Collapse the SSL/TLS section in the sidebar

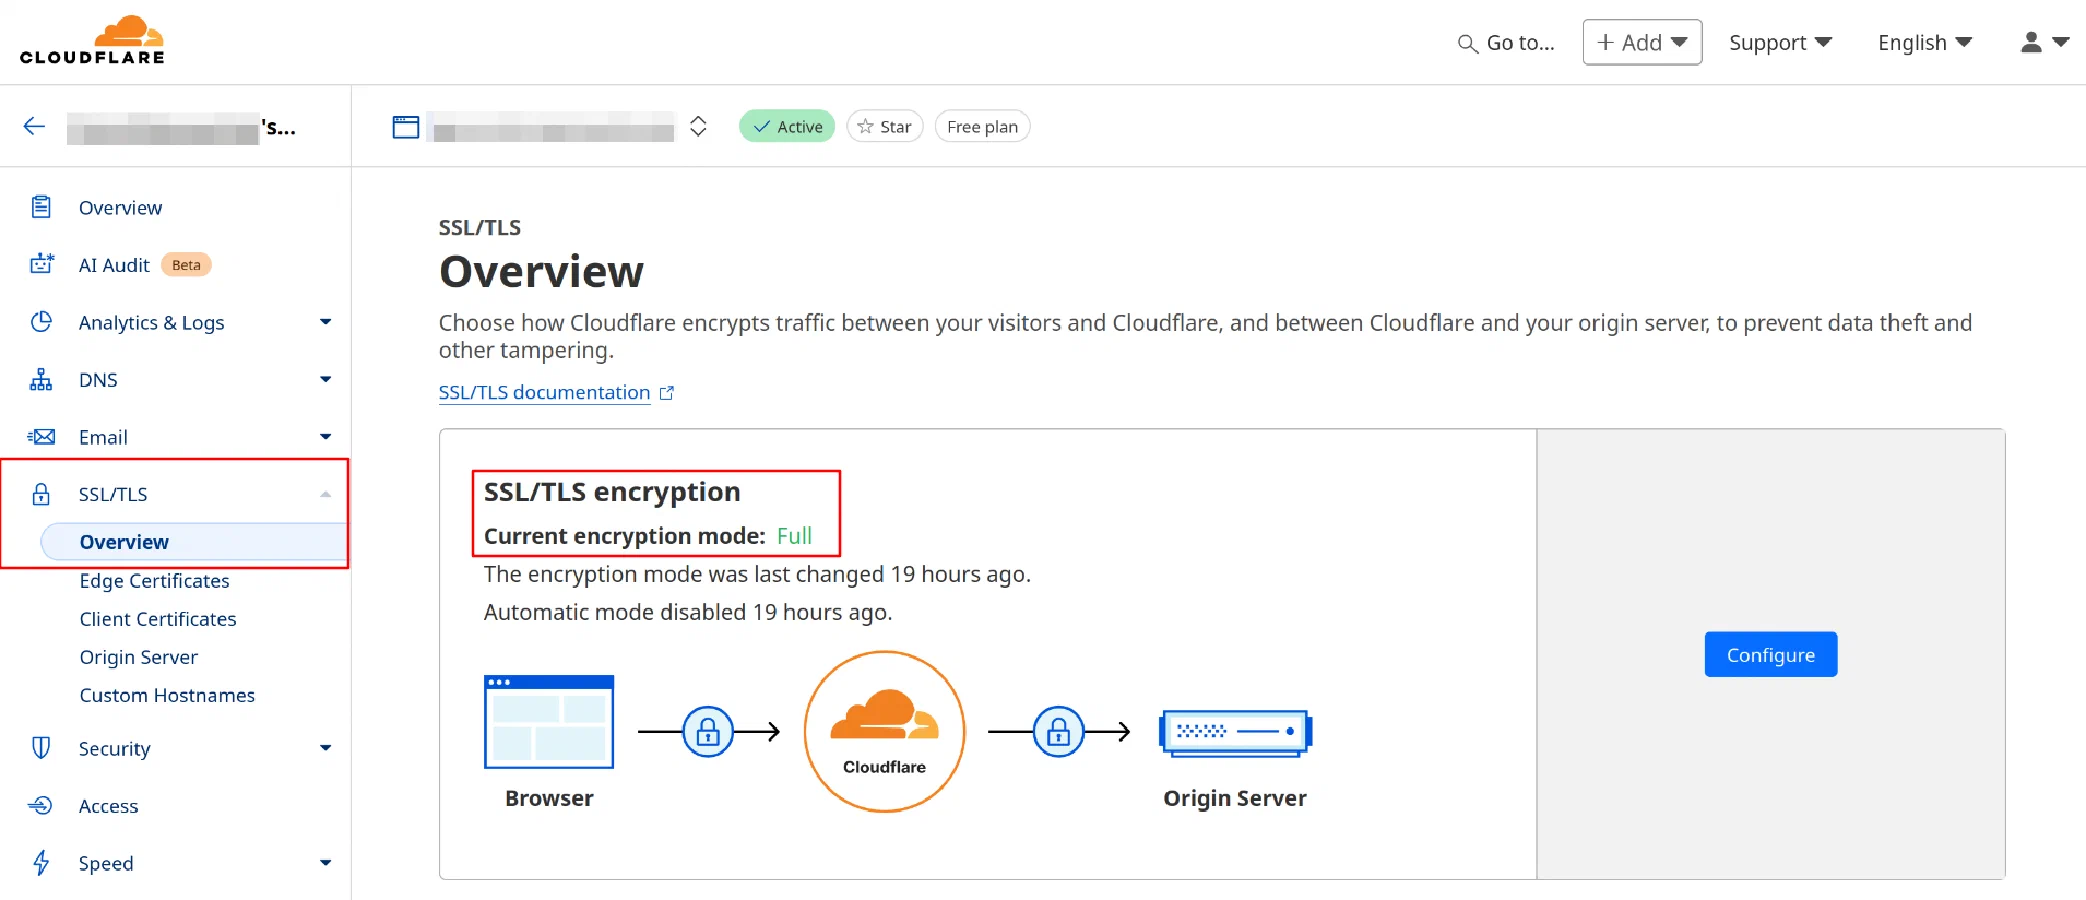click(324, 494)
